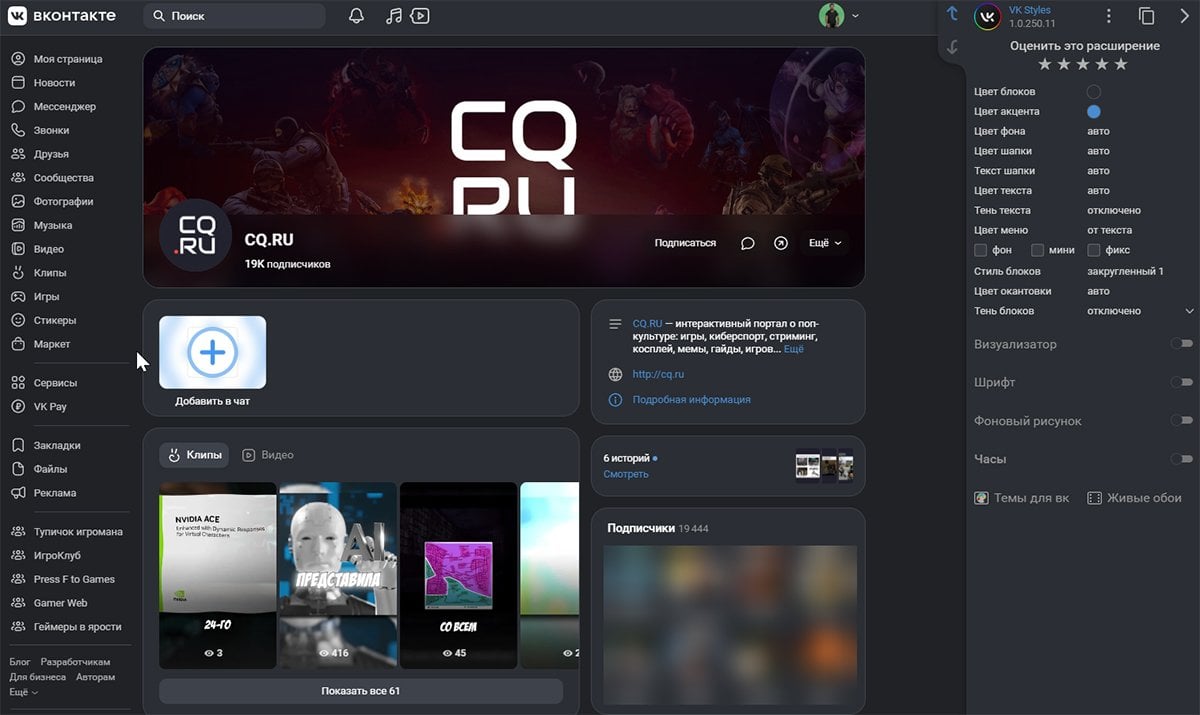Open the profile avatar dropdown in header
Image resolution: width=1200 pixels, height=715 pixels.
(838, 16)
